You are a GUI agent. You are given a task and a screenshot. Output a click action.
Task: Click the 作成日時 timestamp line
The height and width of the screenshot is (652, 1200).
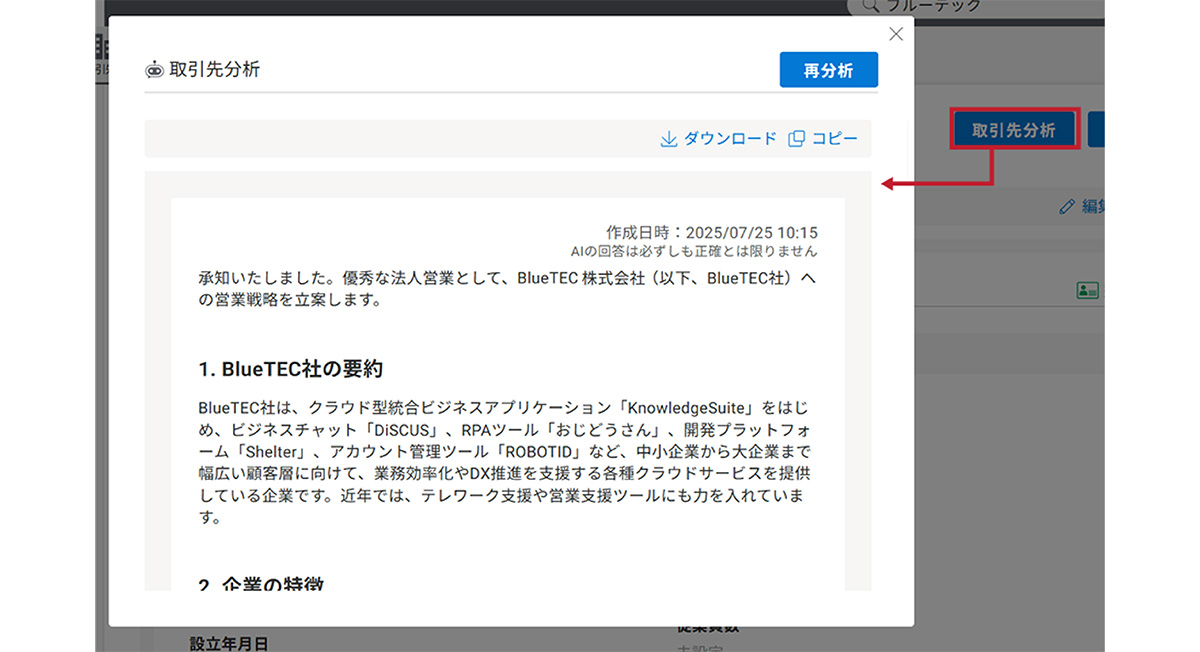click(x=711, y=232)
